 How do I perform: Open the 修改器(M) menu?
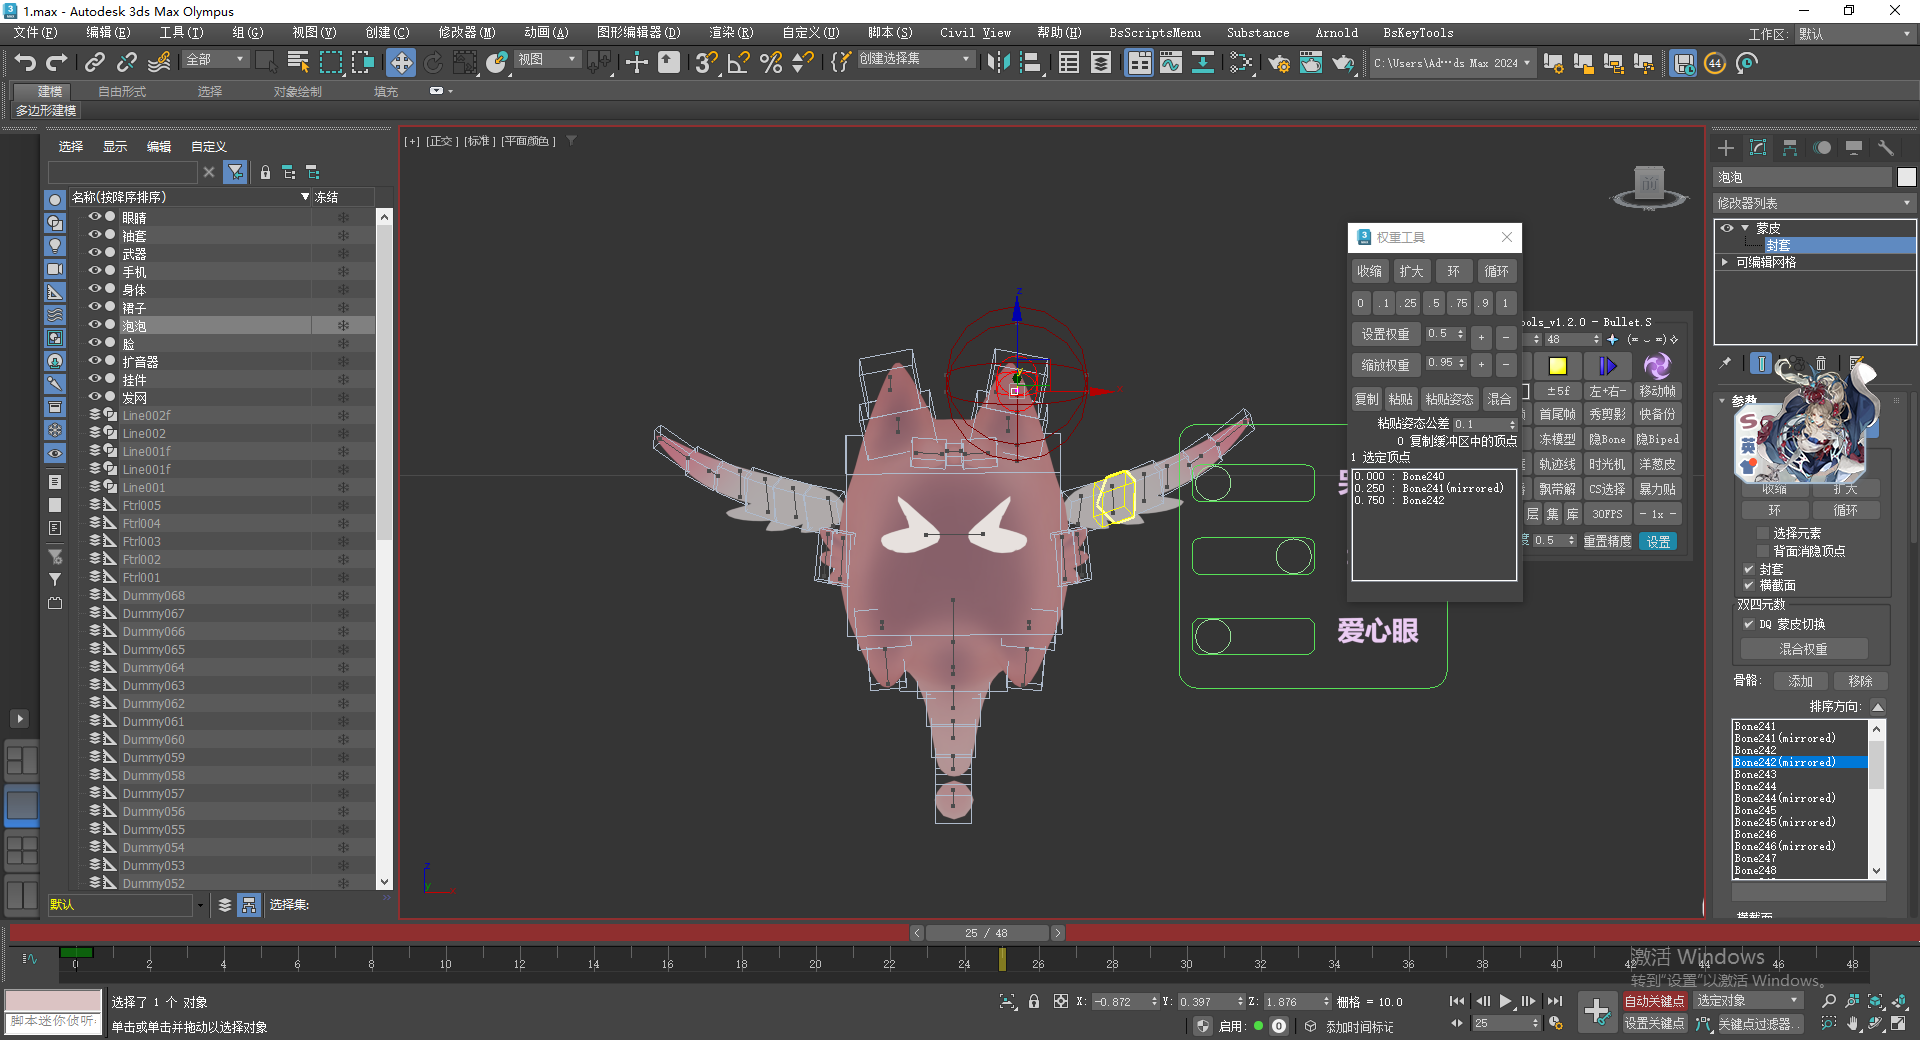coord(466,33)
